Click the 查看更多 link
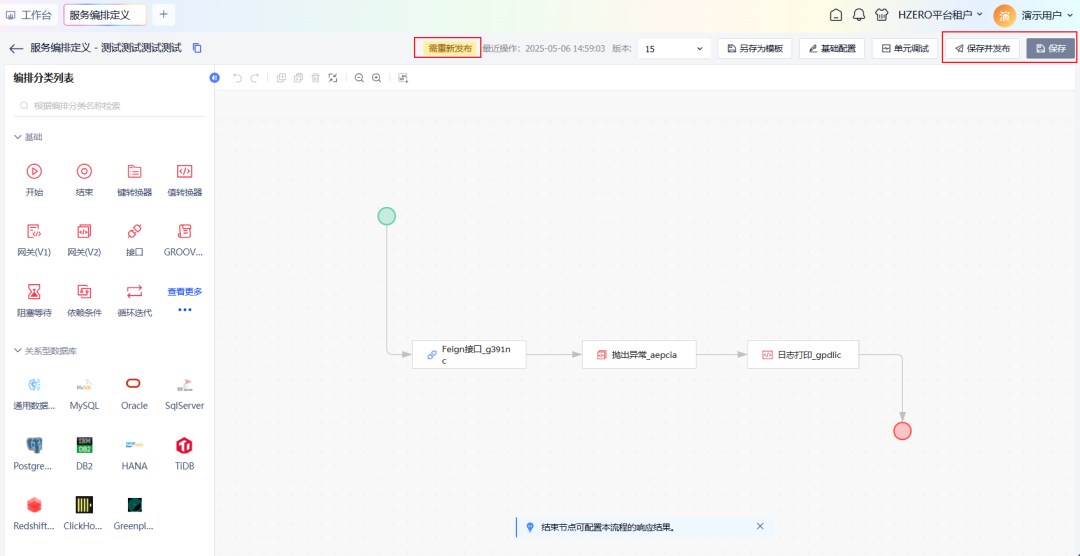This screenshot has height=556, width=1080. click(x=184, y=292)
